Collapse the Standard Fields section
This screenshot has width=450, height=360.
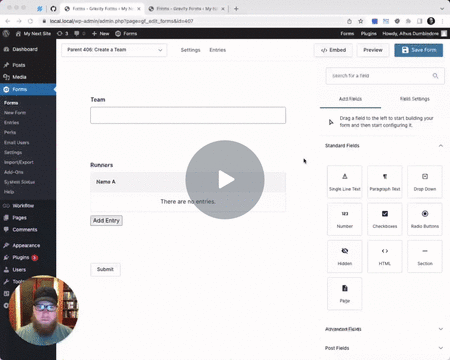coord(441,146)
